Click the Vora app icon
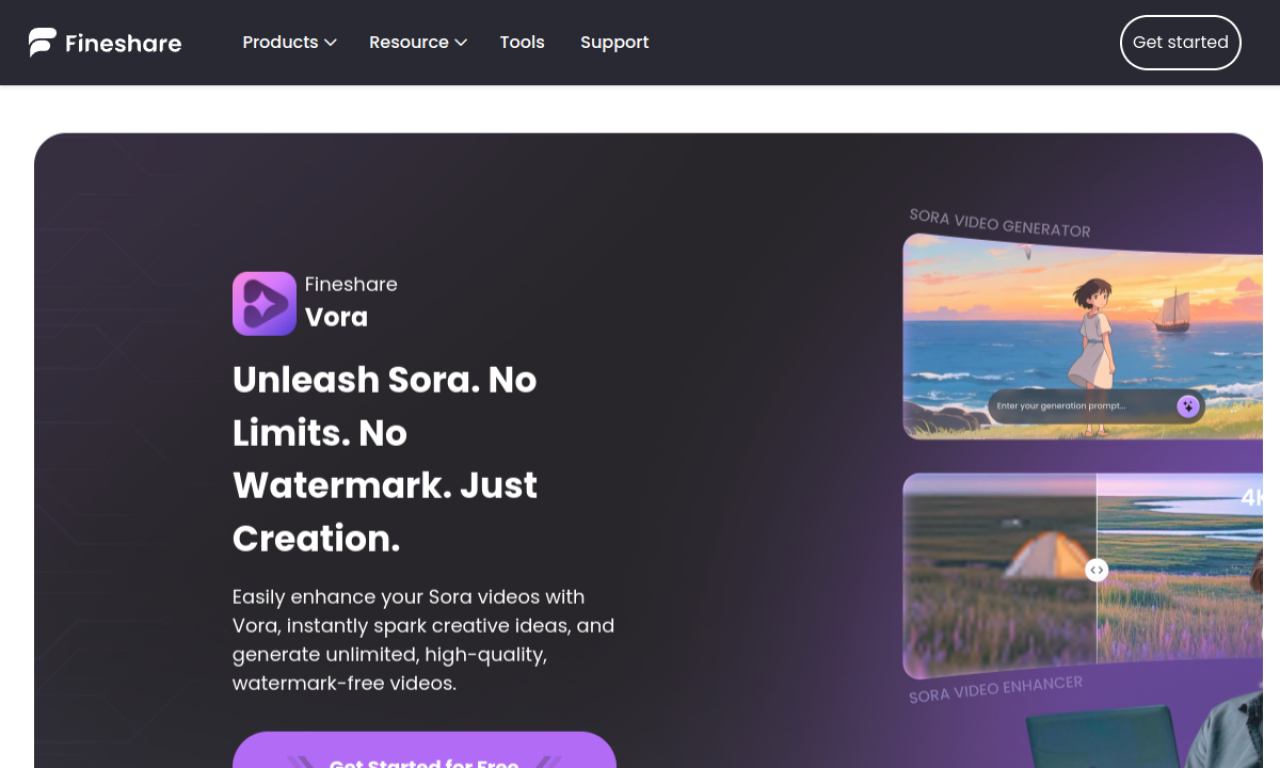 (x=264, y=303)
